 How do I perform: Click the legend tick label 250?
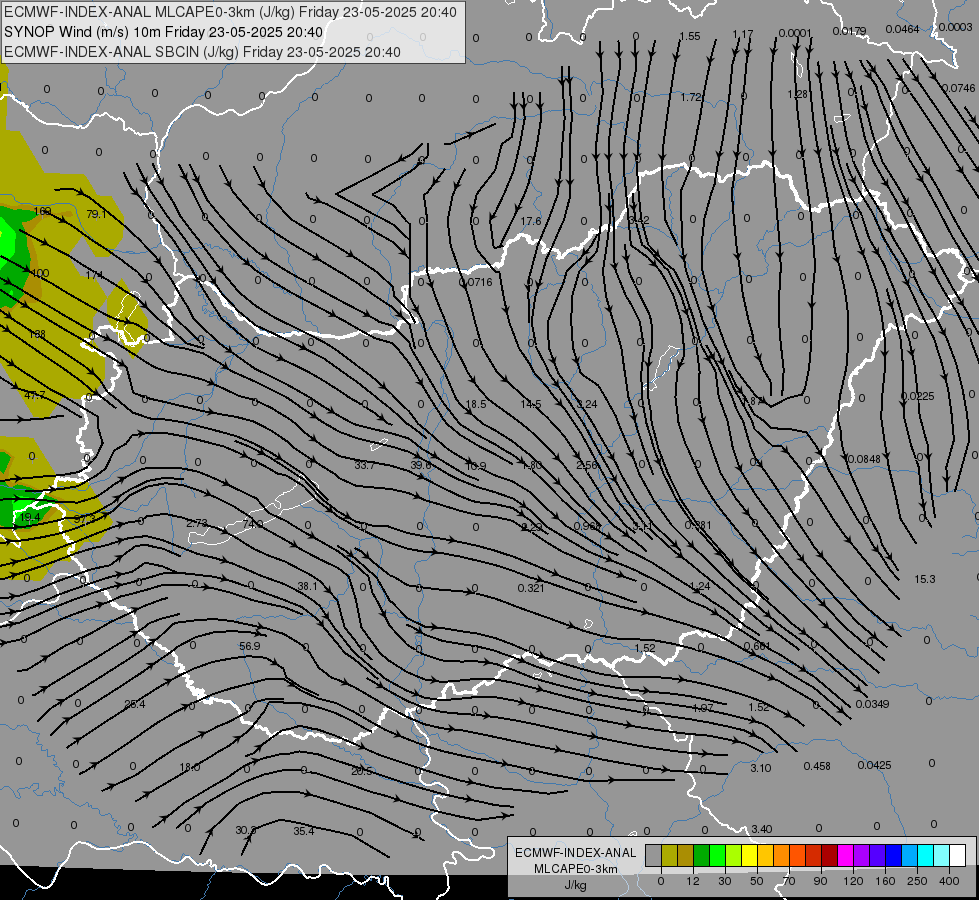917,881
